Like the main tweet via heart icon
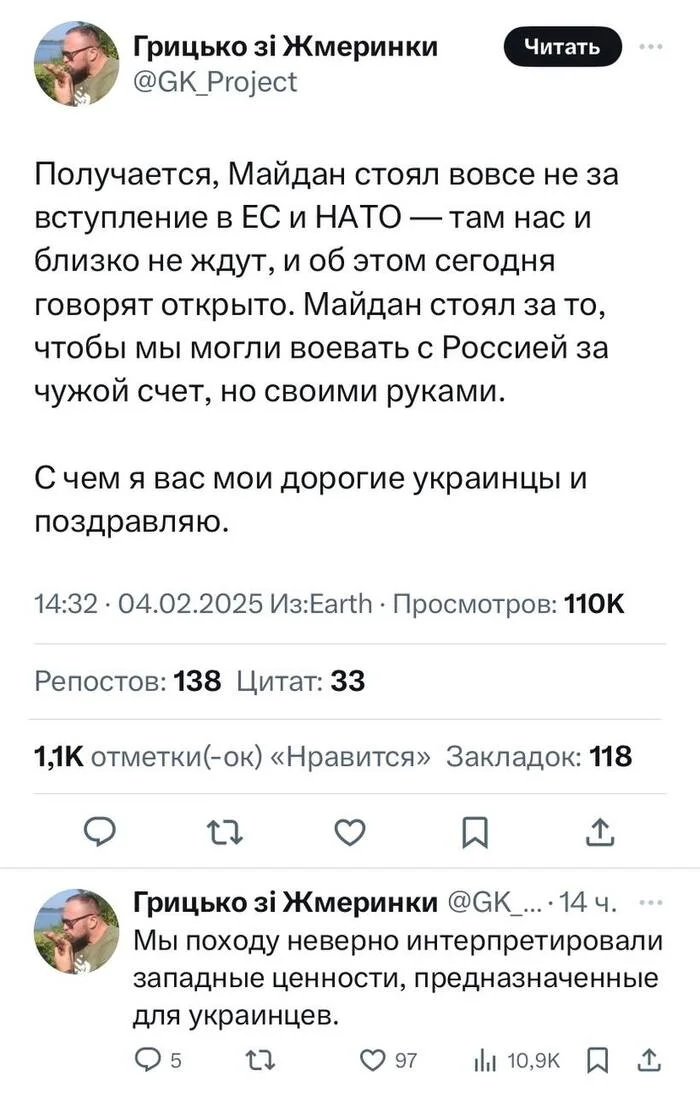 (x=349, y=831)
